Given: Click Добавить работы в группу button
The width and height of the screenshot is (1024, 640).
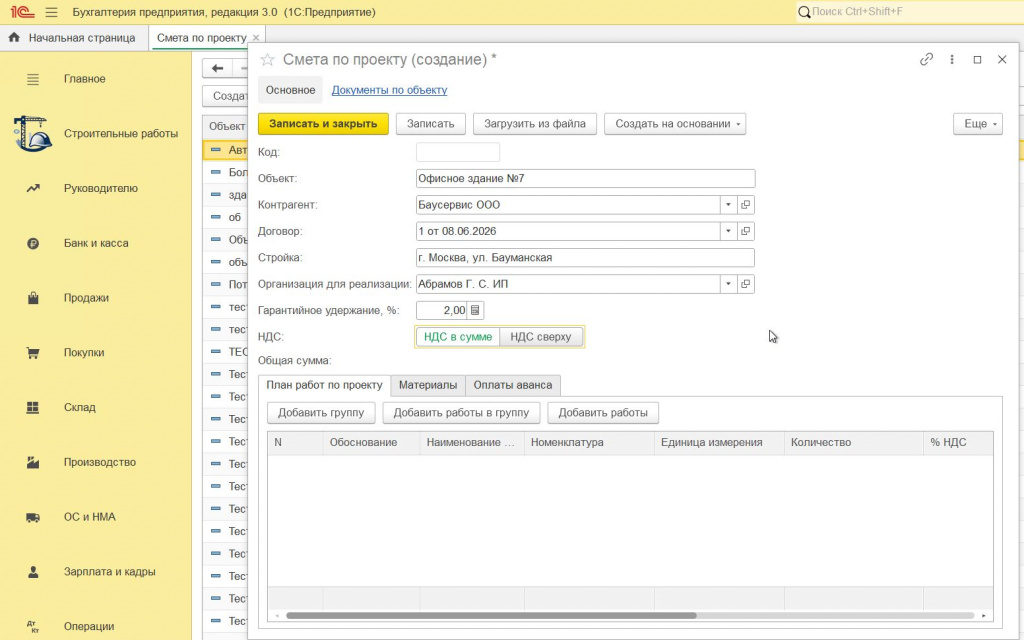Looking at the screenshot, I should pyautogui.click(x=461, y=413).
